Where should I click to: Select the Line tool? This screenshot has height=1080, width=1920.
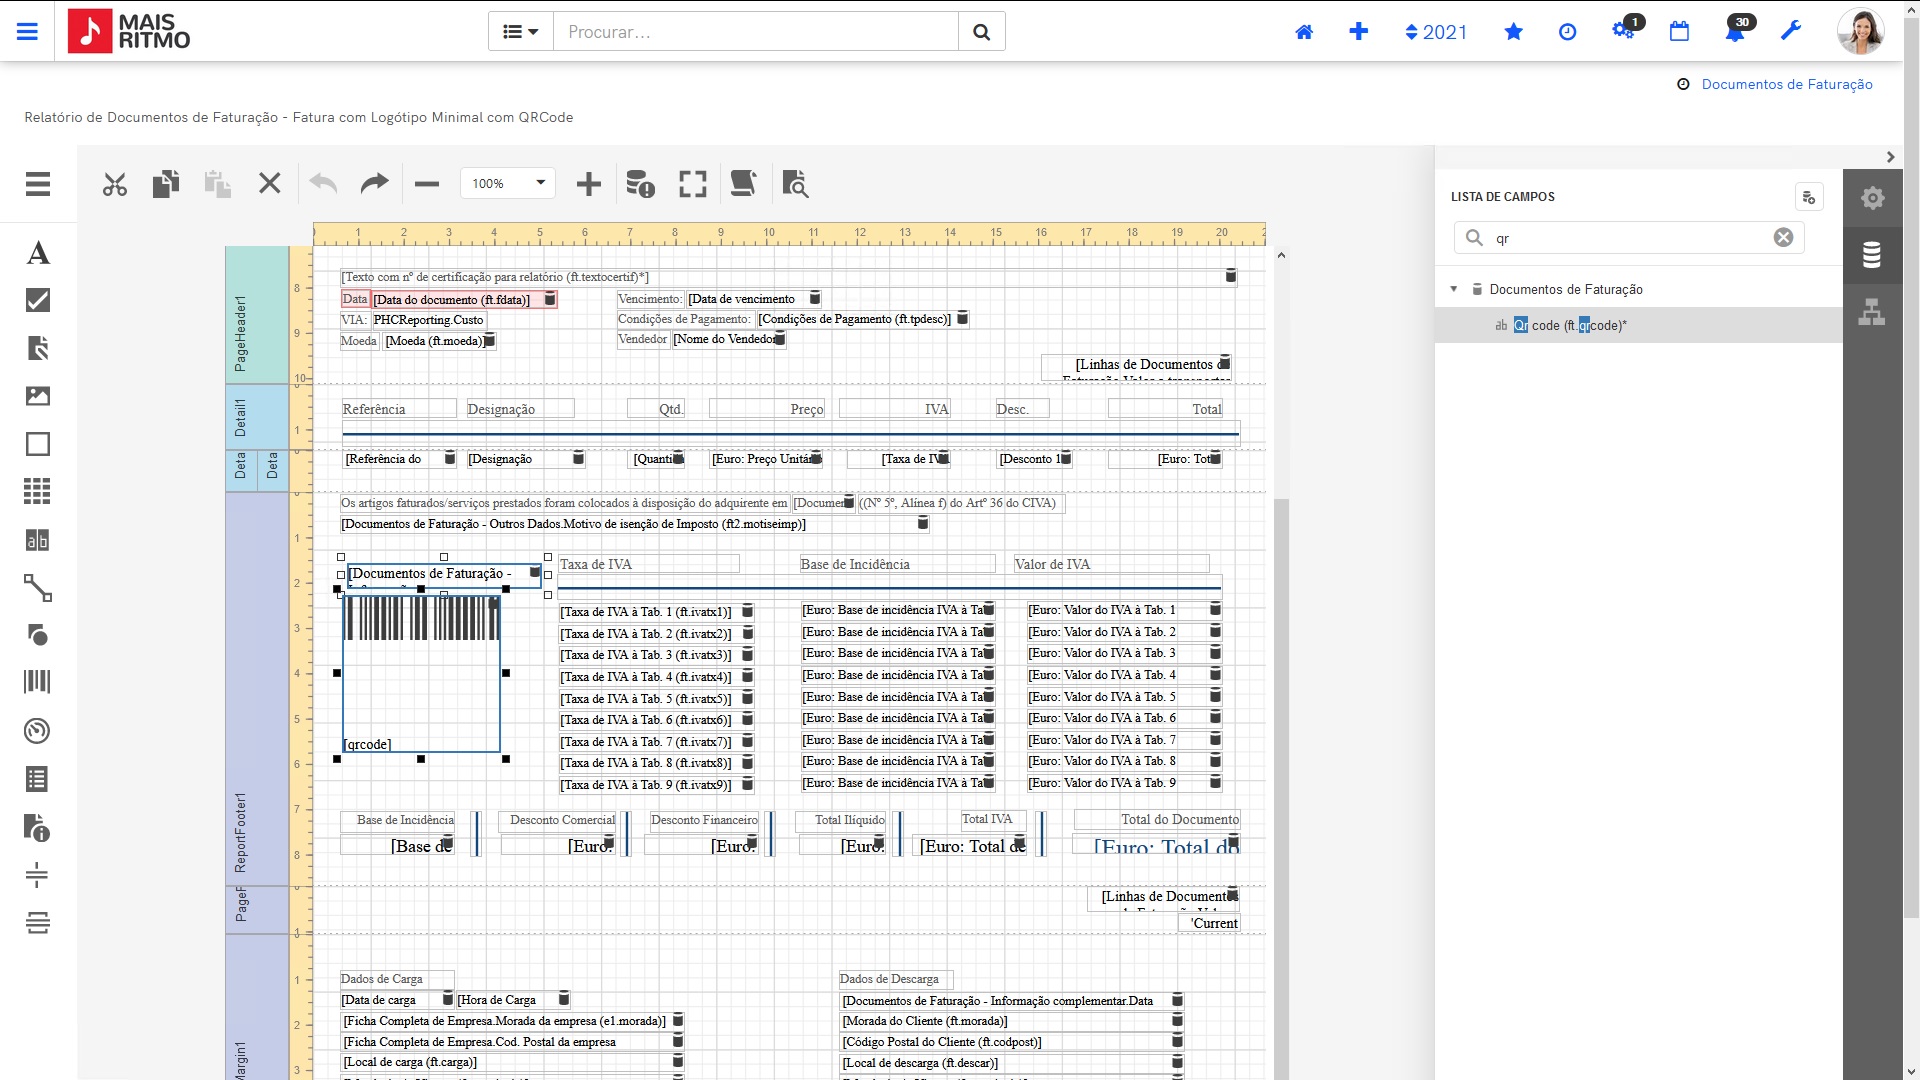point(38,588)
